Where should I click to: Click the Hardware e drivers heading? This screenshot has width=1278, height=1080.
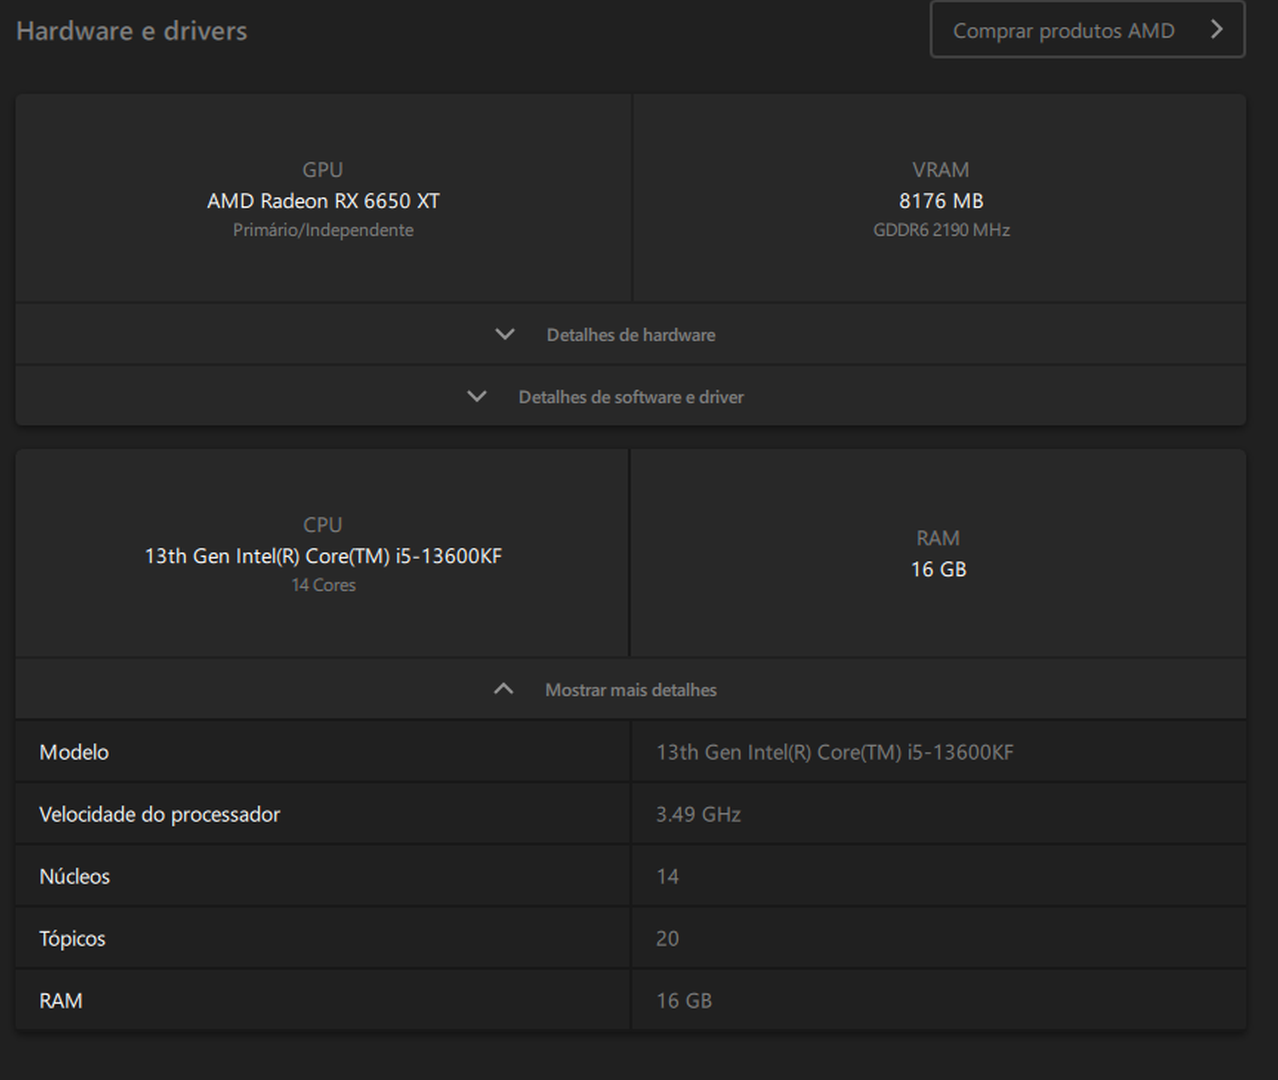coord(132,31)
